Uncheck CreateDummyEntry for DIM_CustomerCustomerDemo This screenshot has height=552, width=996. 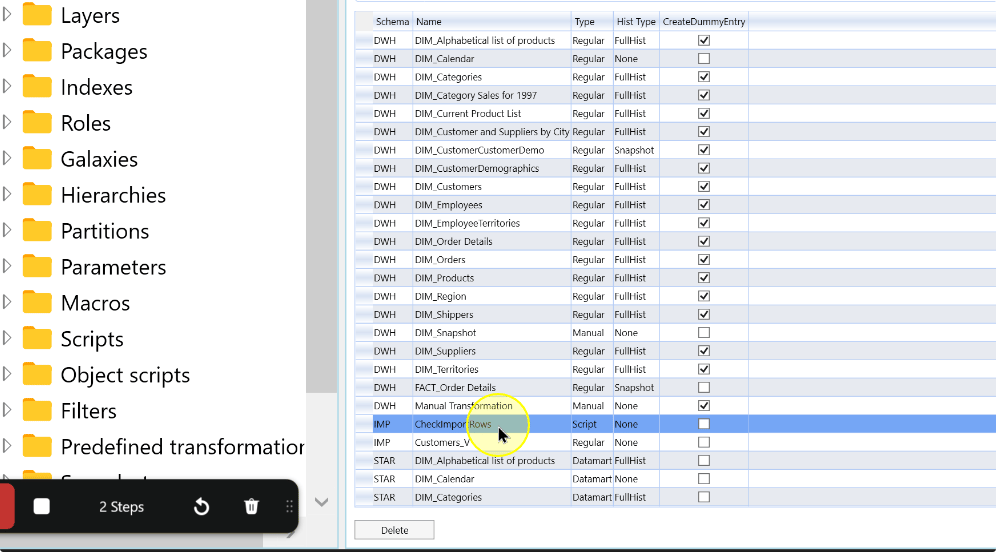pyautogui.click(x=704, y=150)
